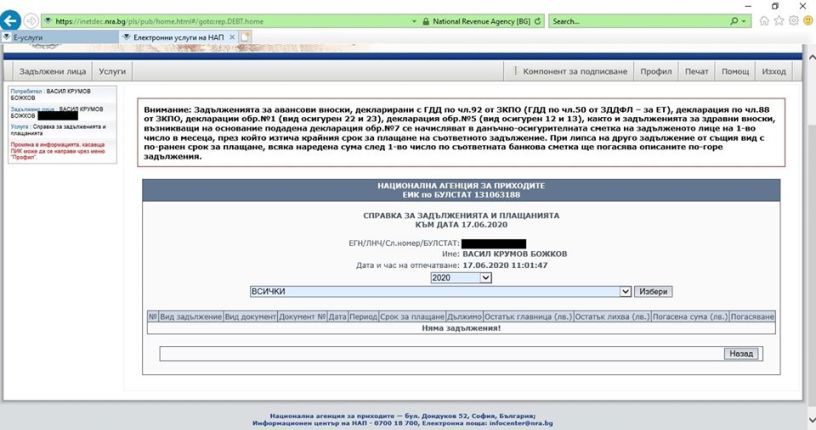This screenshot has width=816, height=430.
Task: Click the Изход logout link
Action: click(x=773, y=72)
